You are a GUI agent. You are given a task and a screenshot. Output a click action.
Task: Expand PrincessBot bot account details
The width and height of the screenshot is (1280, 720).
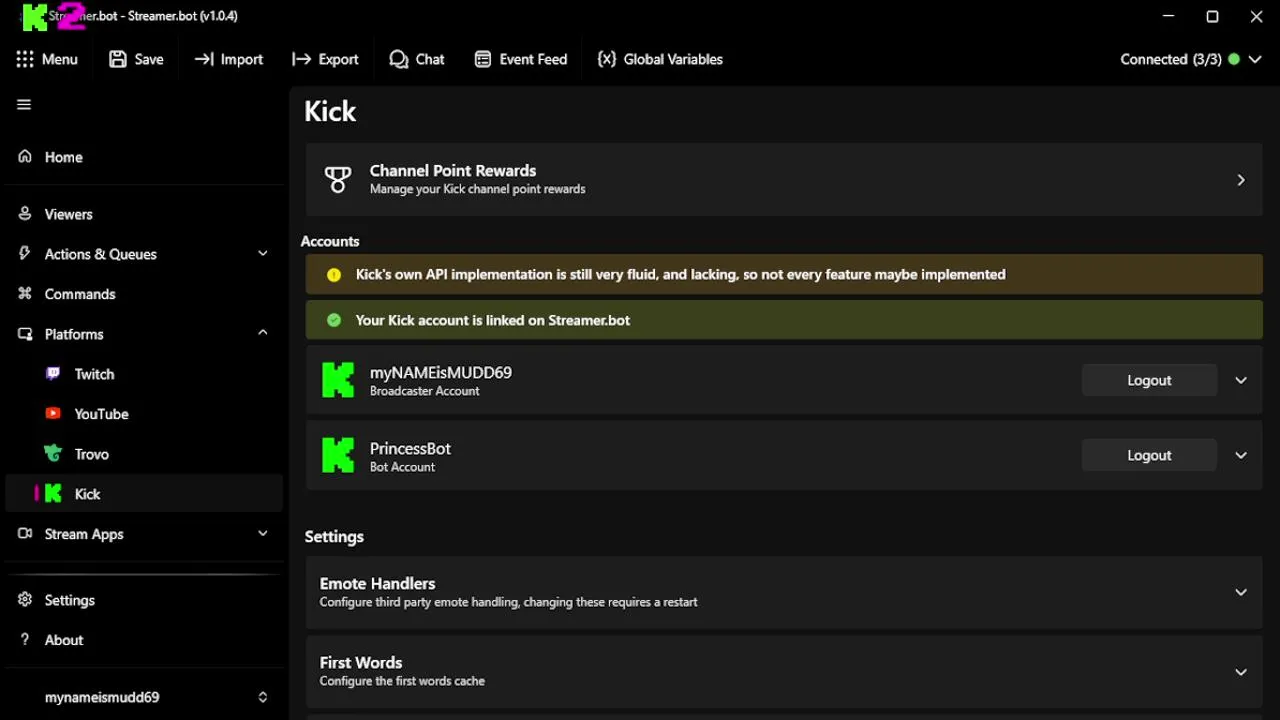(1241, 456)
